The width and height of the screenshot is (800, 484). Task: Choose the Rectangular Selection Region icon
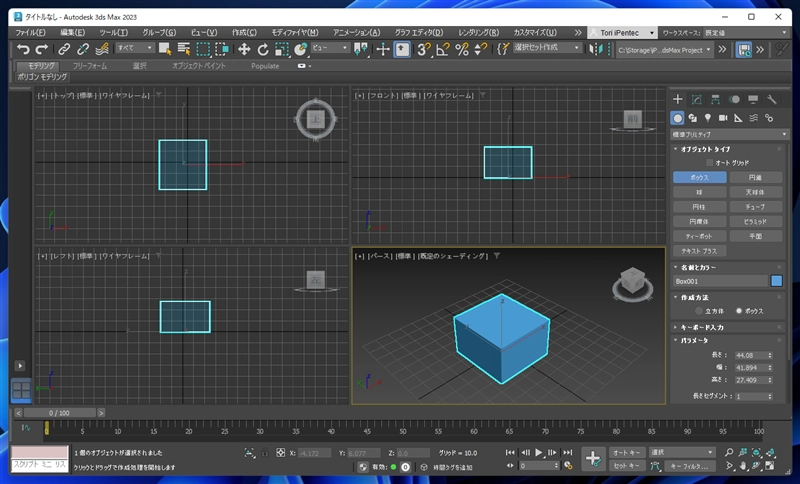(x=203, y=49)
